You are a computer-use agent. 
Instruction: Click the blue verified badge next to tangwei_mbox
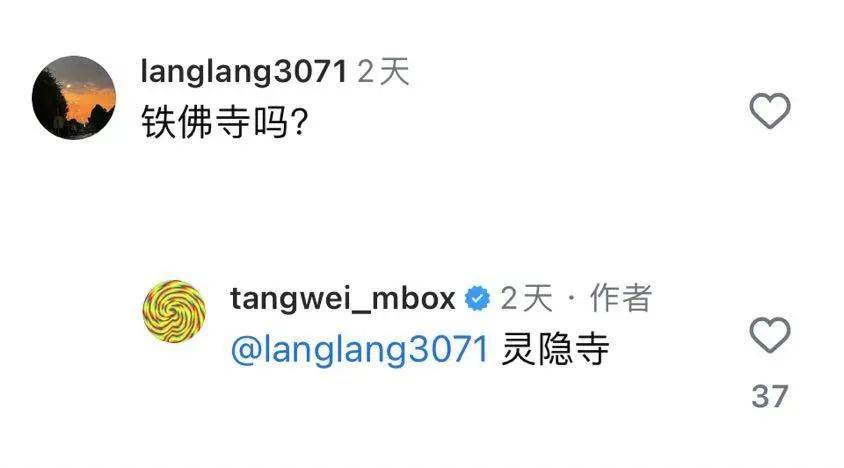(477, 298)
